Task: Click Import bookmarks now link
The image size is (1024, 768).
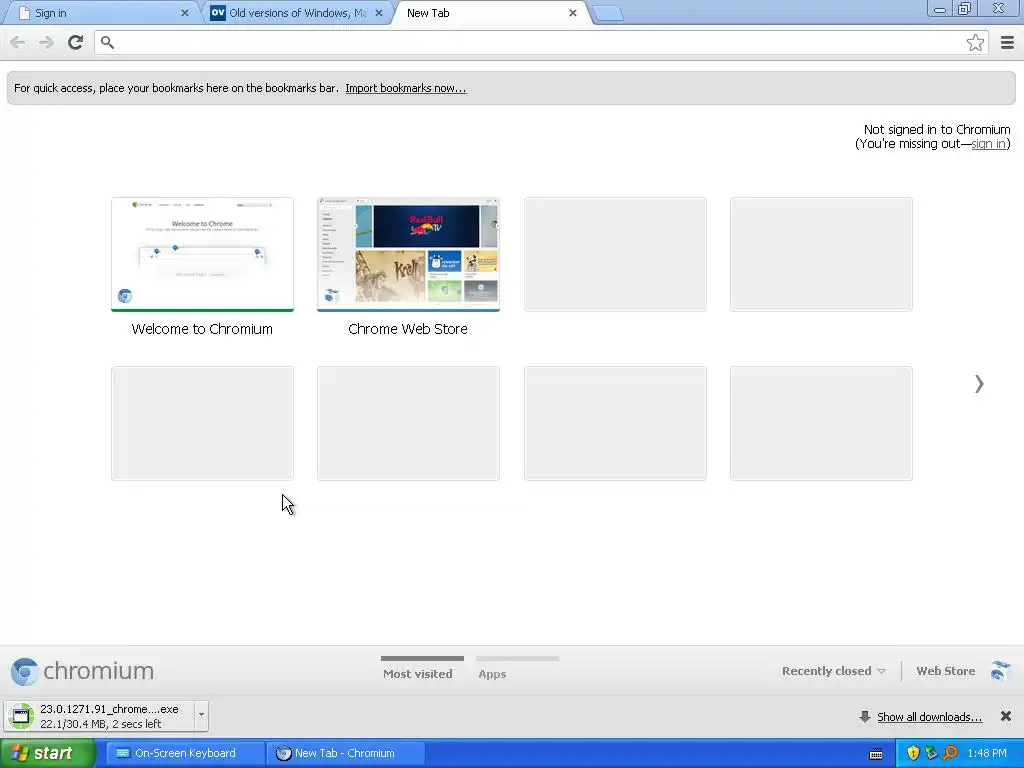Action: point(406,88)
